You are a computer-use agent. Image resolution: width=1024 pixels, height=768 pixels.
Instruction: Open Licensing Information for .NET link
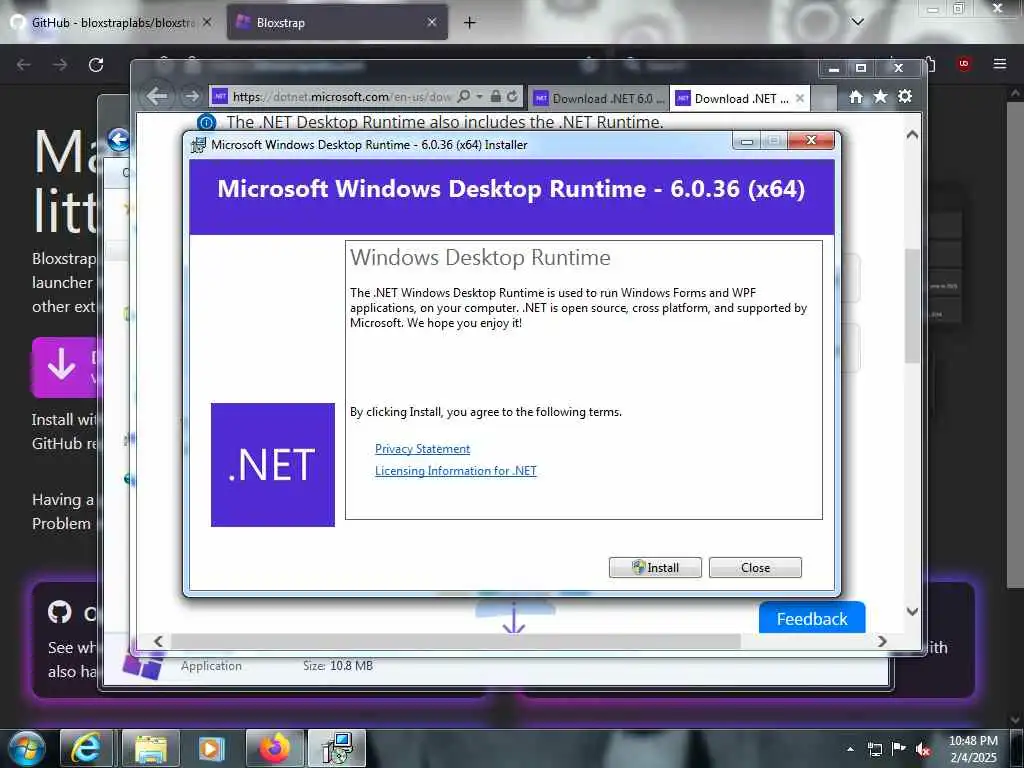[456, 471]
